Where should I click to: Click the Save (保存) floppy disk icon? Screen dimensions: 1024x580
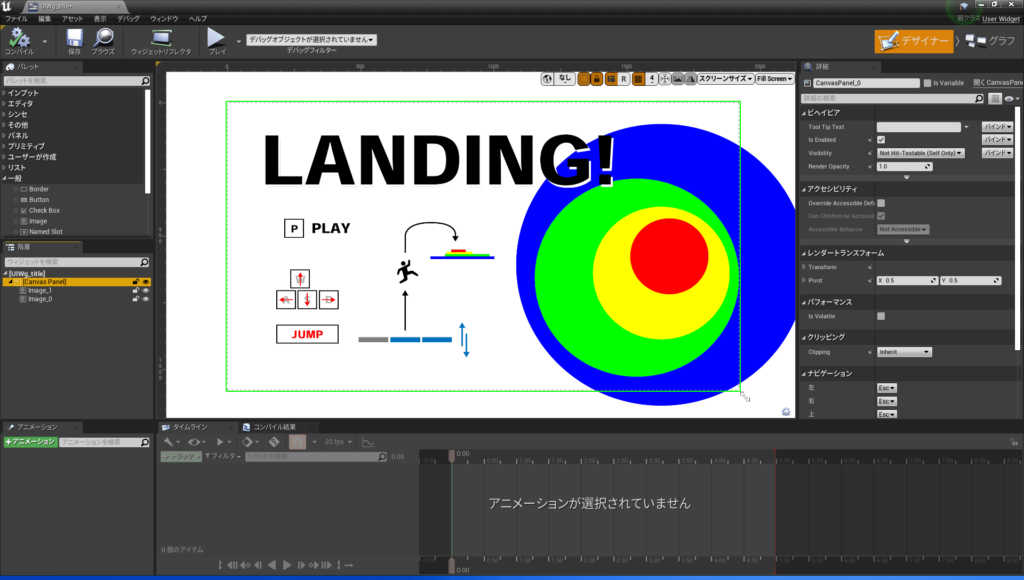point(74,38)
